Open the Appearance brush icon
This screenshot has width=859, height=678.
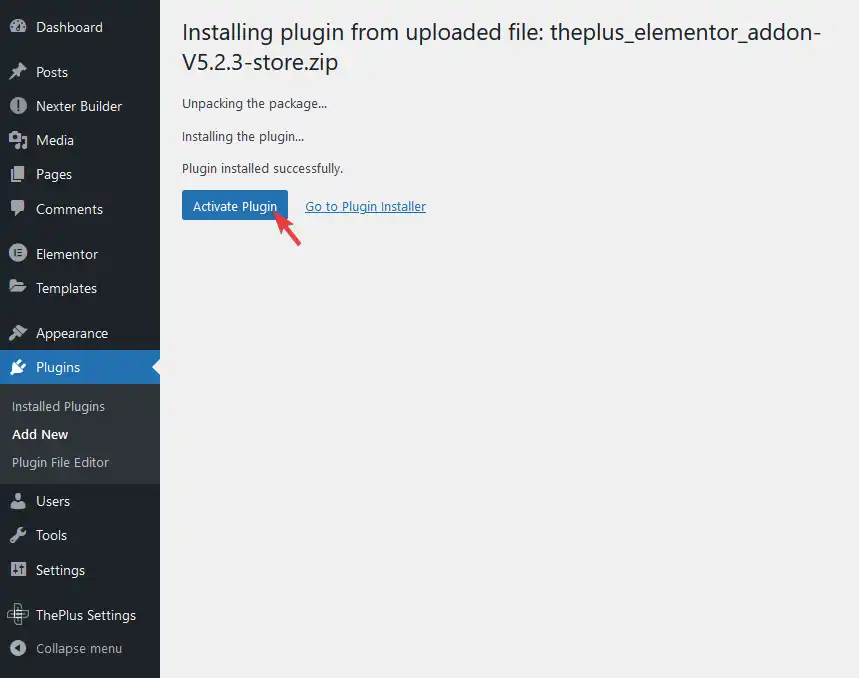click(x=20, y=332)
